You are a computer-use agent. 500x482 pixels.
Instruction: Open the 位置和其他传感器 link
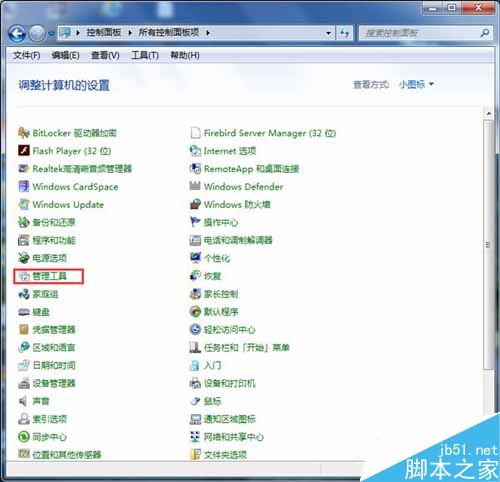coord(67,455)
